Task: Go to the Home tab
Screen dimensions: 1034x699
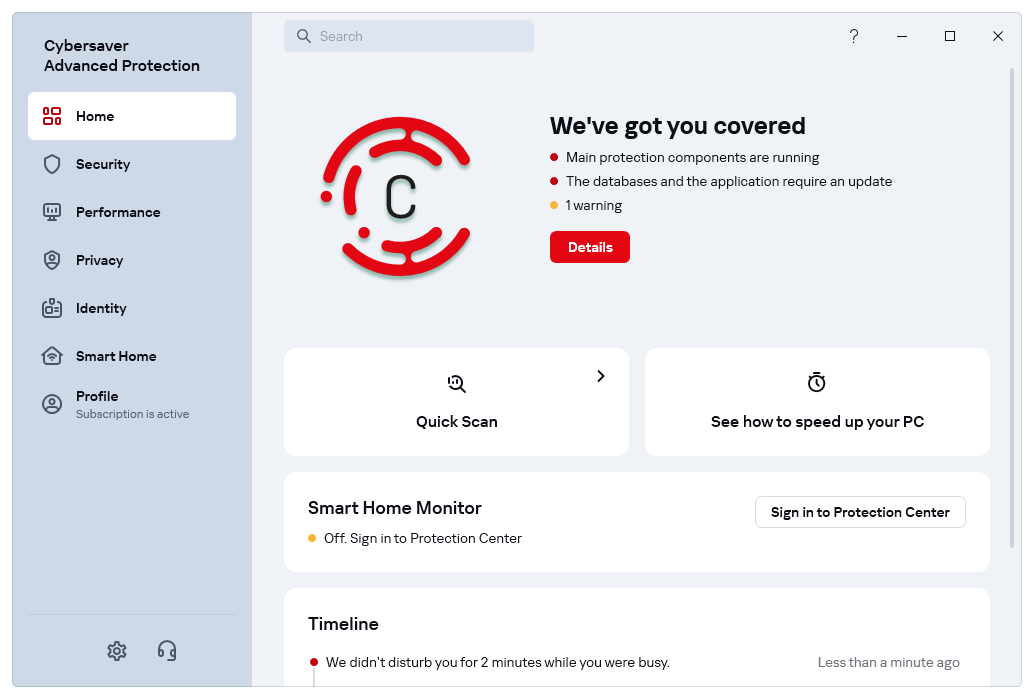Action: pos(132,116)
